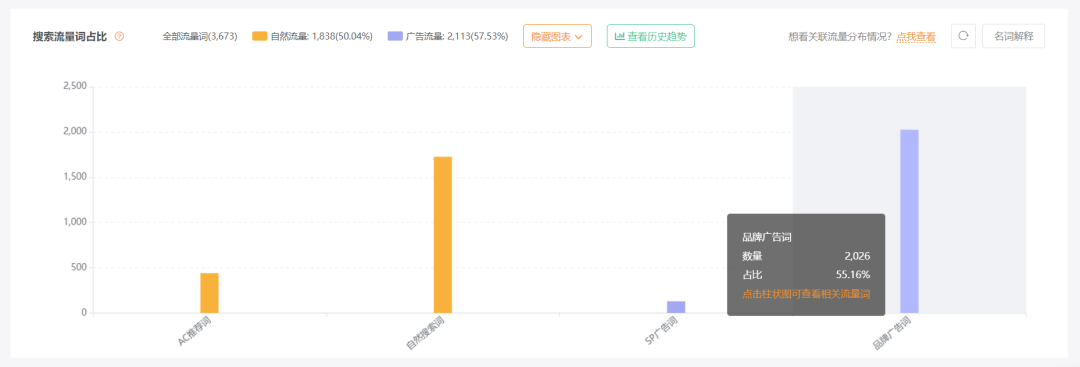Toggle the orange 自然流量 legend series
This screenshot has height=367, width=1080.
pos(311,36)
